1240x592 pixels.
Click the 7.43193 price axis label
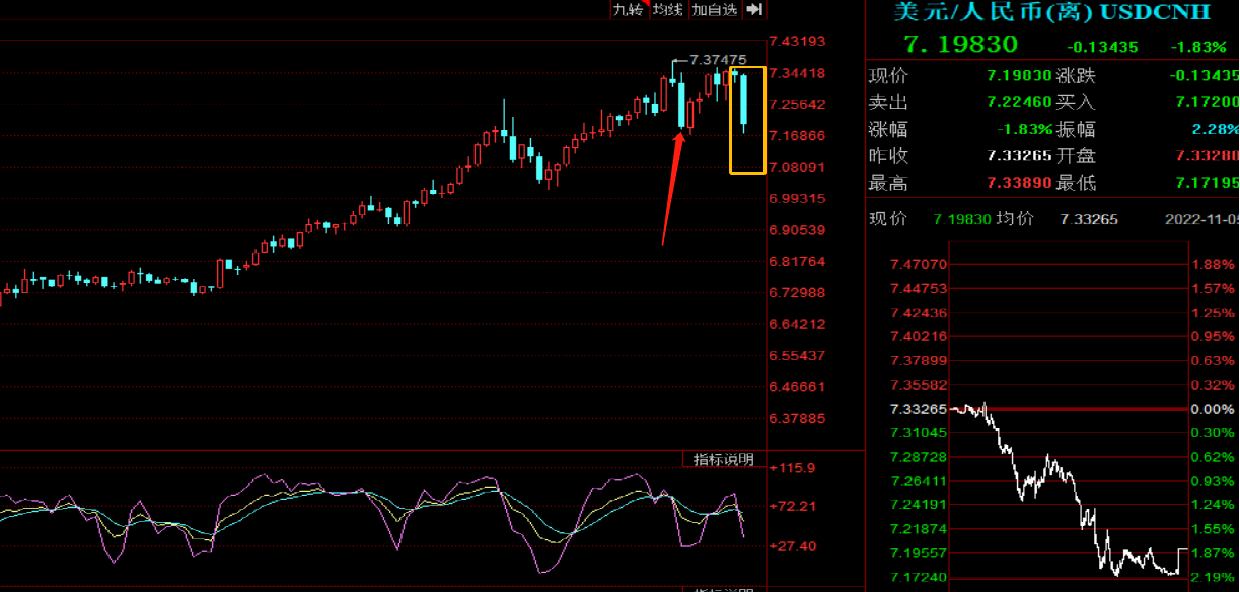point(797,41)
